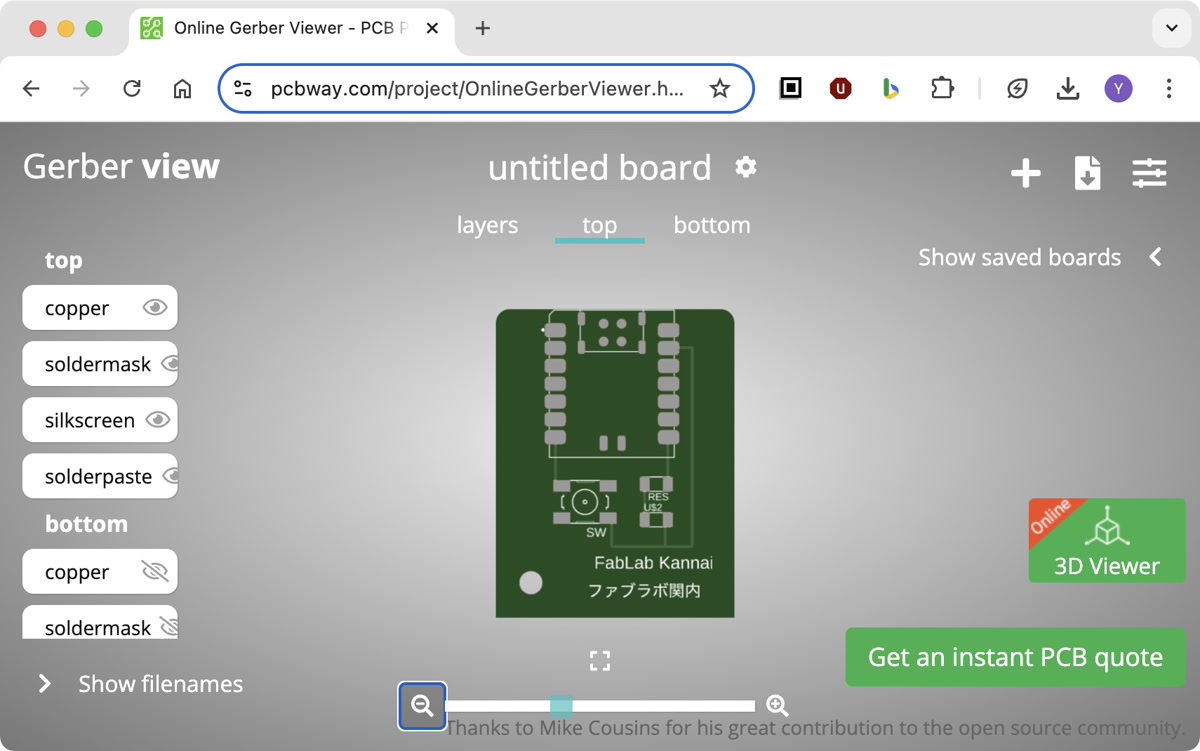This screenshot has height=751, width=1200.
Task: Open Chrome three-dot menu
Action: [1168, 89]
